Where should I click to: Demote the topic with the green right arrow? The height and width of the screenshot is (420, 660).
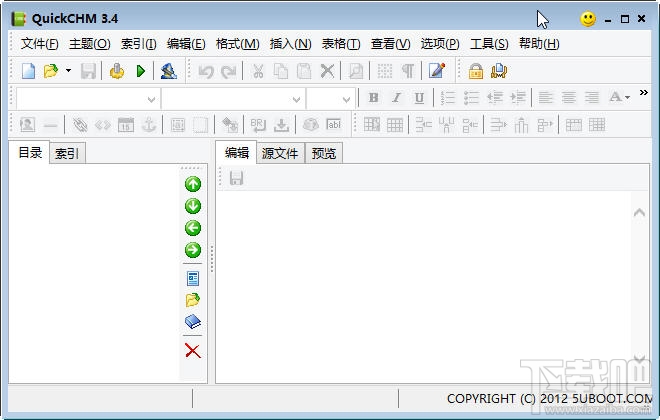click(x=193, y=250)
